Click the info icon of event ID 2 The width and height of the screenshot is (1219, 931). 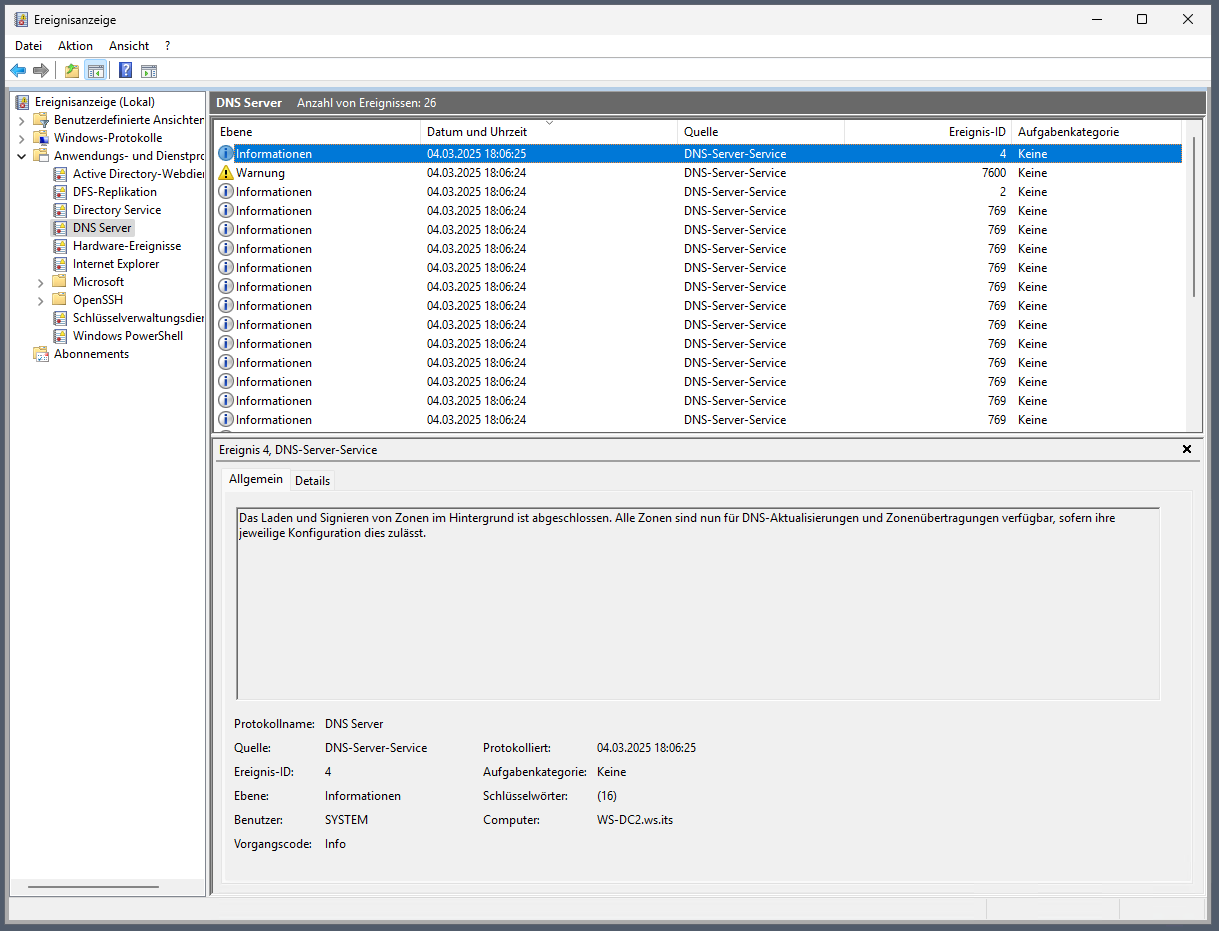(226, 192)
